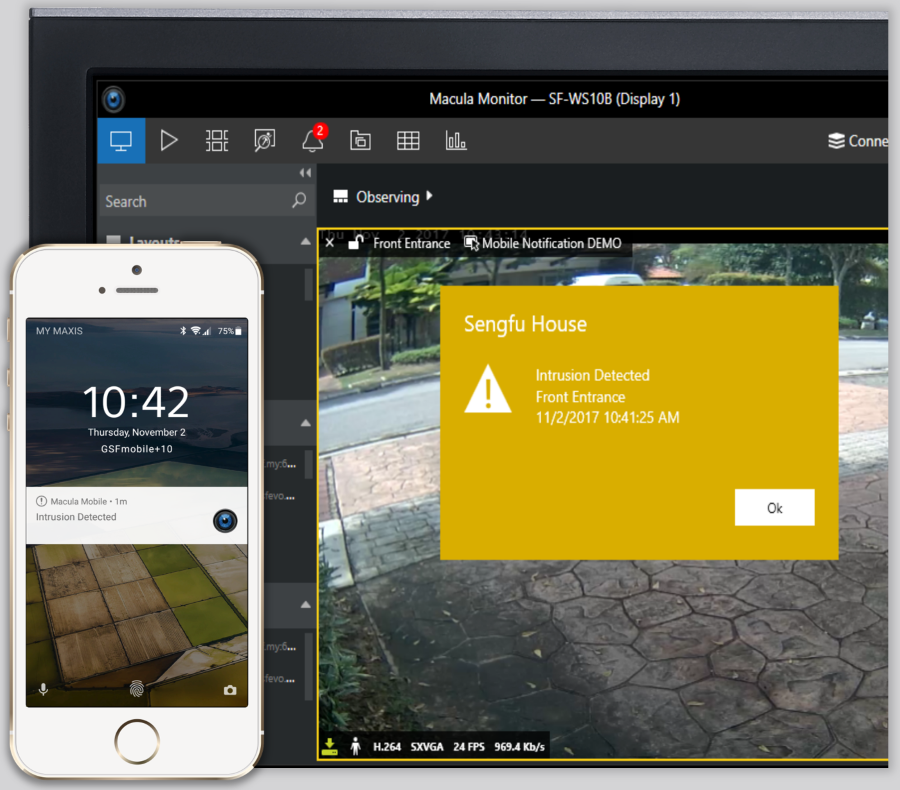Close the Front Entrance camera tile
This screenshot has height=790, width=900.
pos(329,243)
